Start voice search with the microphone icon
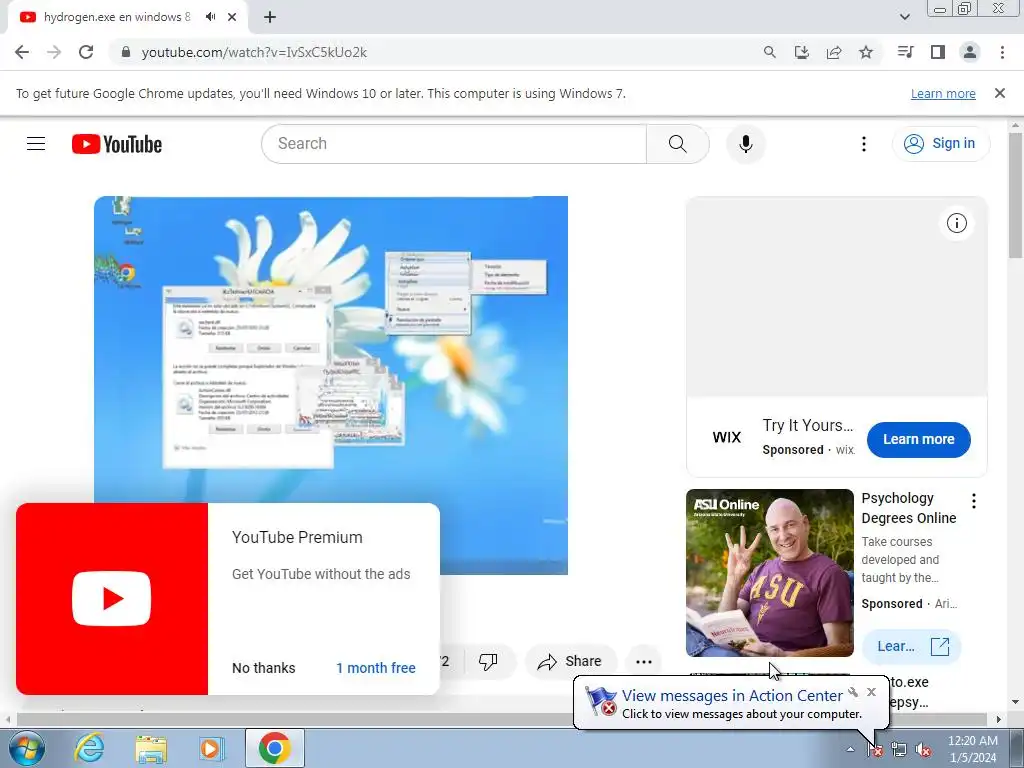Viewport: 1024px width, 768px height. (746, 144)
